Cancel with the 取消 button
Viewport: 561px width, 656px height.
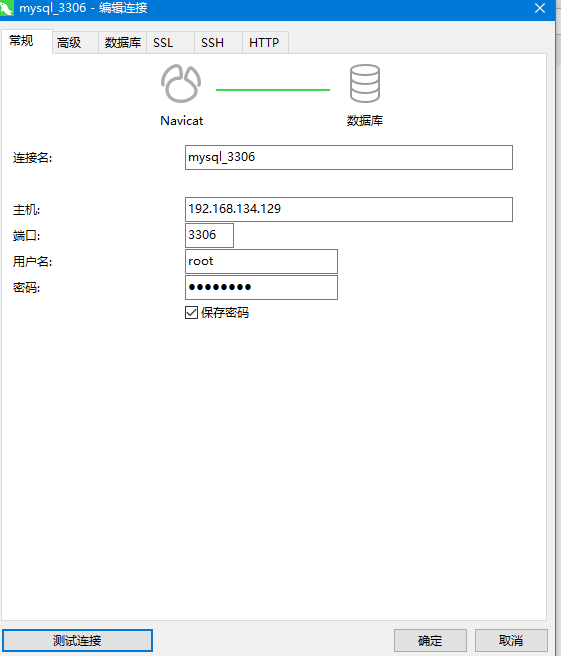click(511, 641)
